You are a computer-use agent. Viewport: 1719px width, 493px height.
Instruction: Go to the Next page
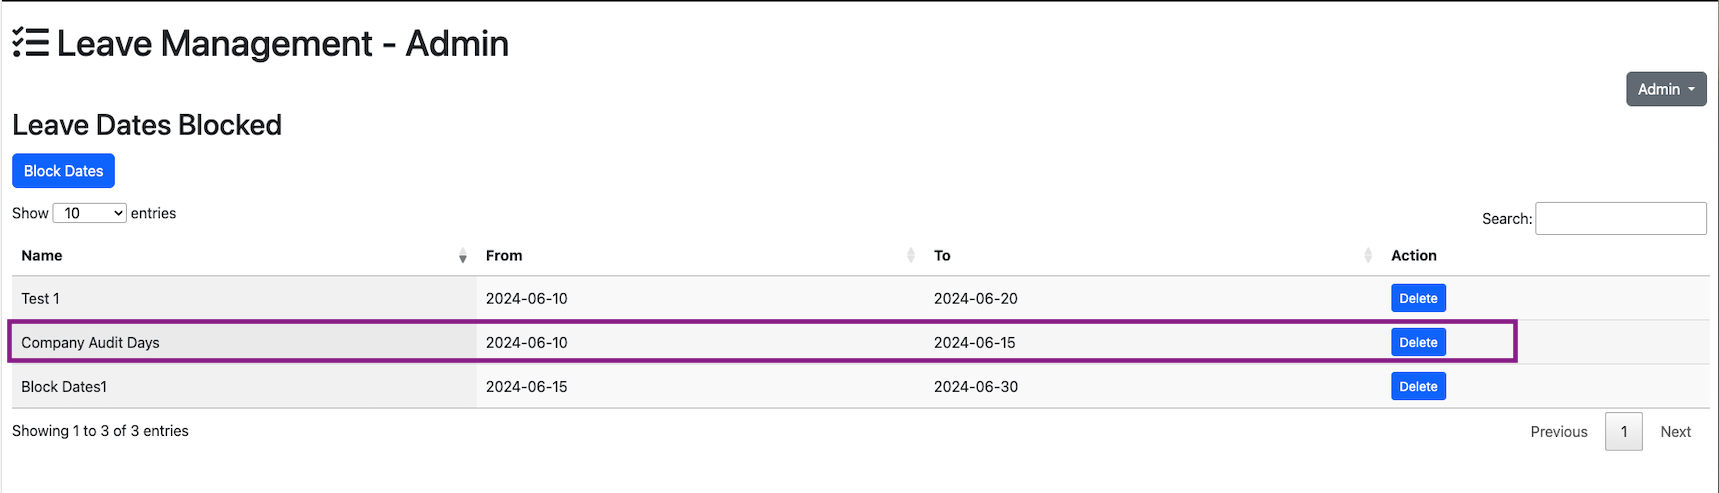pos(1675,432)
